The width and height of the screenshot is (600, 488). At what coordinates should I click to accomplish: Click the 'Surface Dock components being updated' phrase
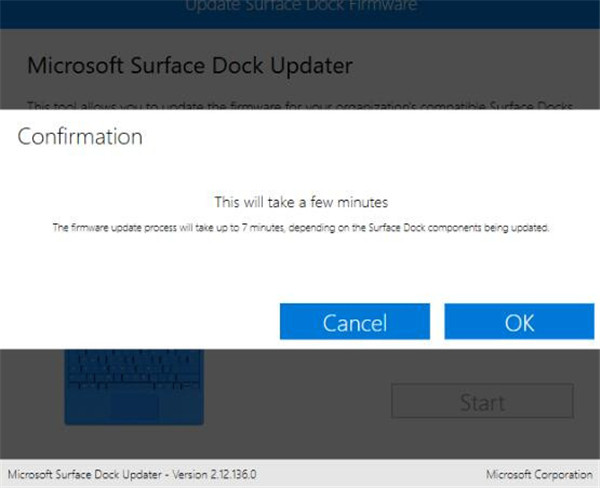pyautogui.click(x=458, y=228)
